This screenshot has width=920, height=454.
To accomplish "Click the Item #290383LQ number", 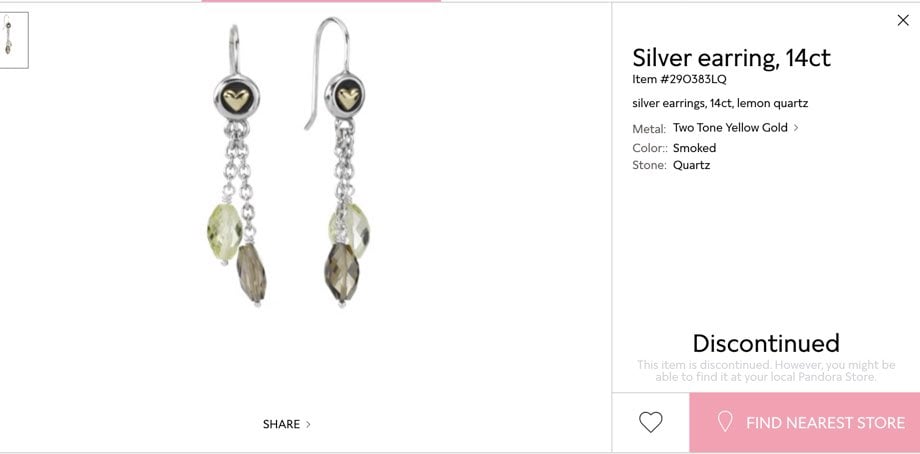I will click(679, 79).
